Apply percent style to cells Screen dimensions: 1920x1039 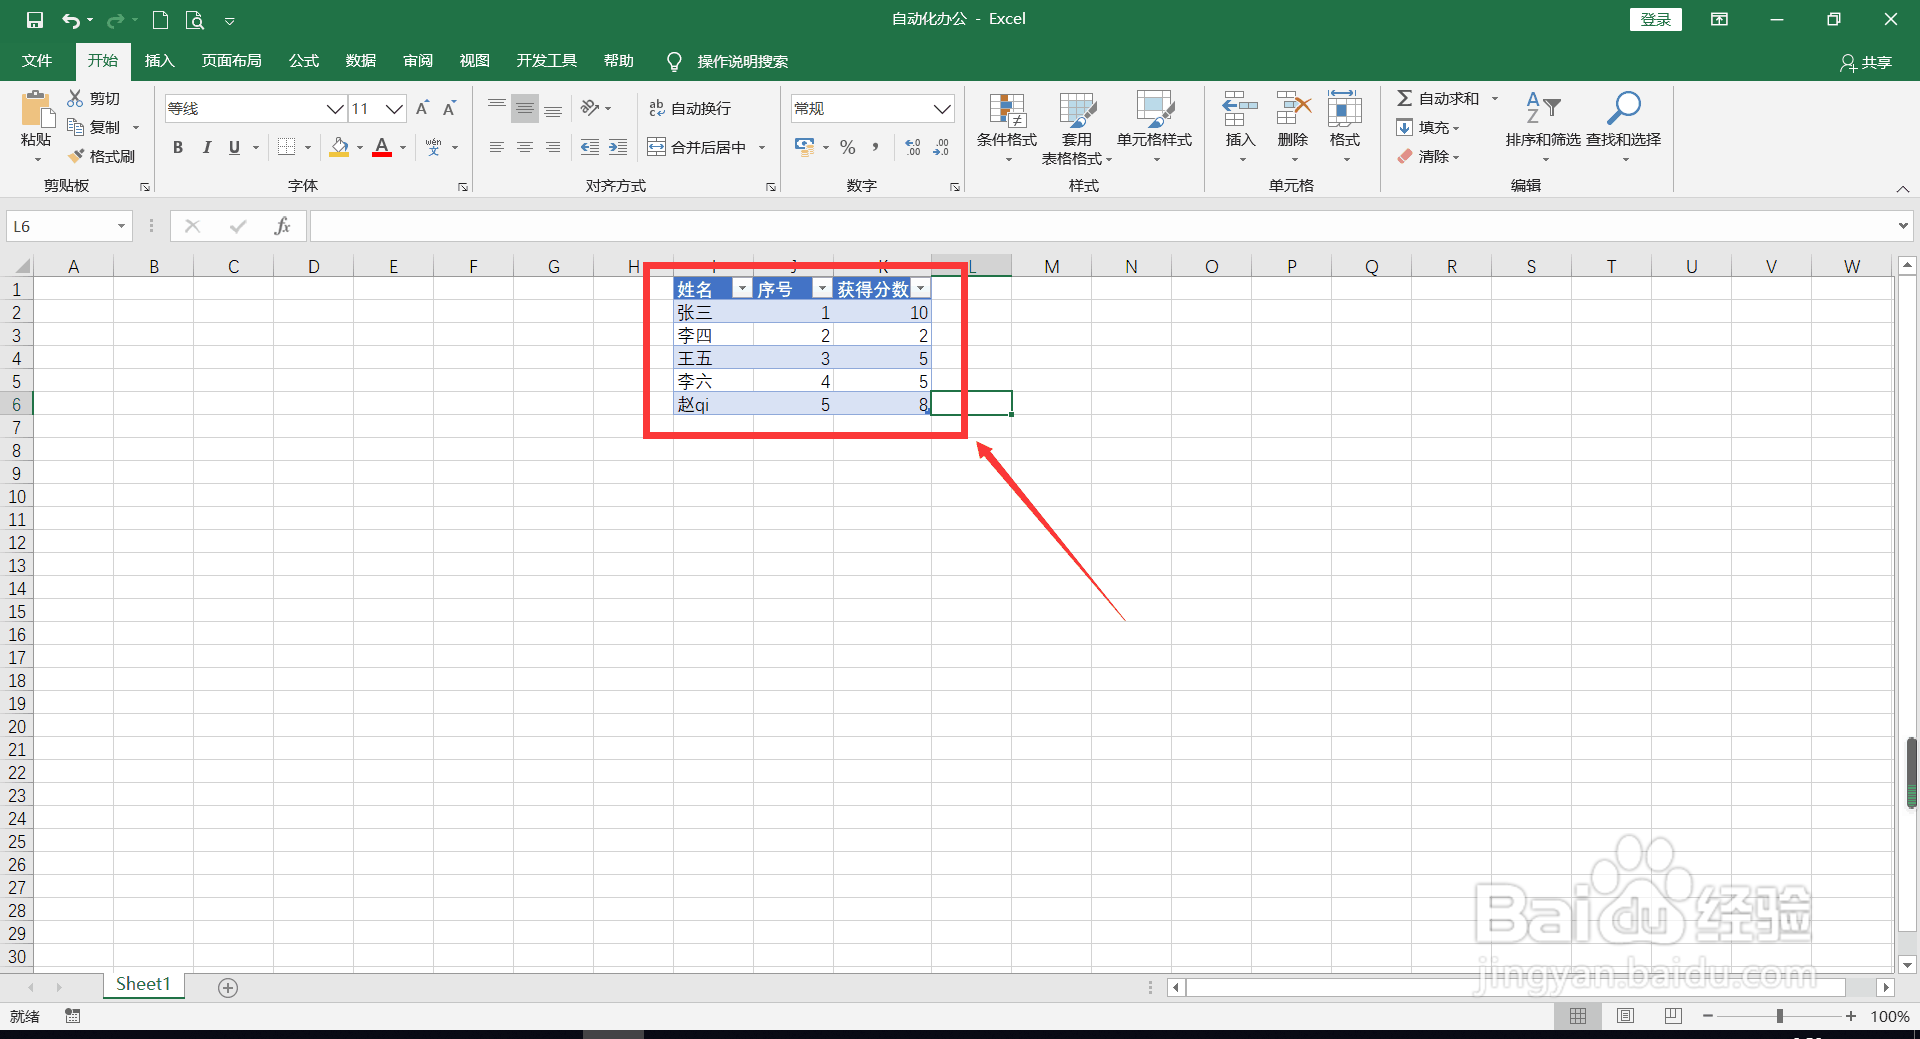point(848,147)
